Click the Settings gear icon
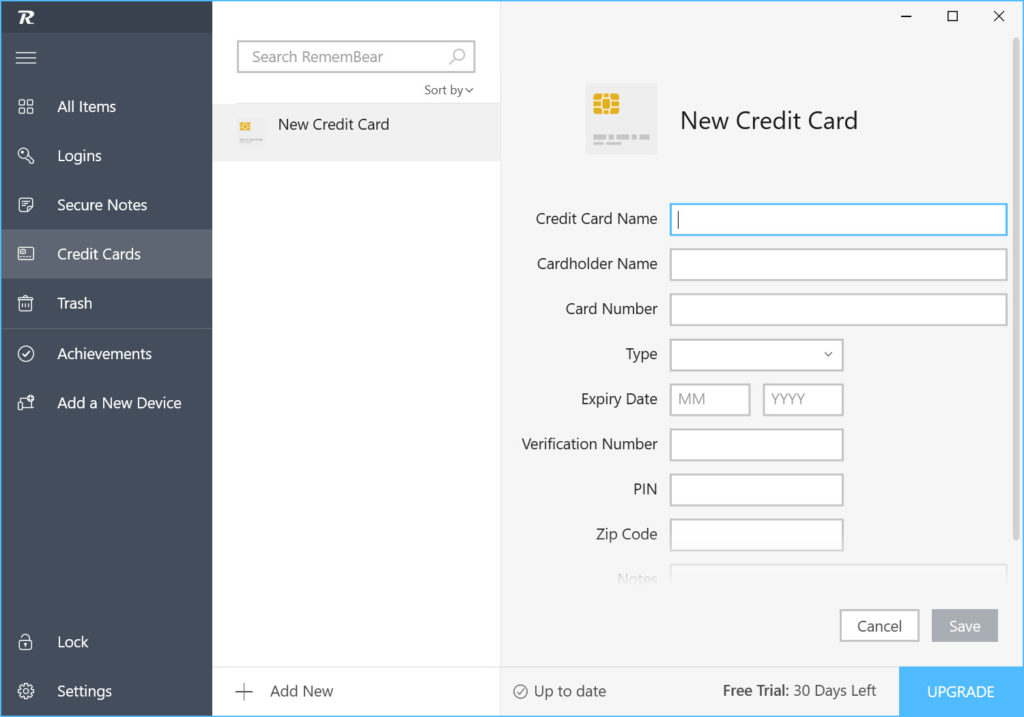Image resolution: width=1024 pixels, height=717 pixels. (x=26, y=691)
